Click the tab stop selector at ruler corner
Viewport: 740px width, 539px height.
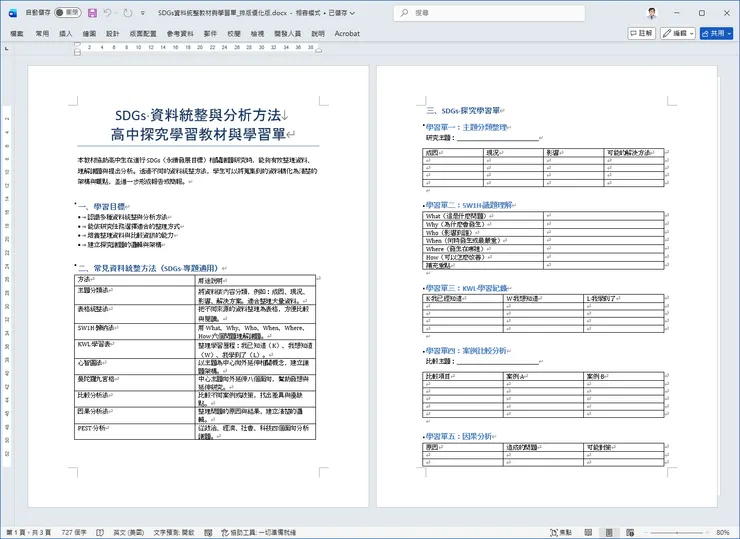pyautogui.click(x=7, y=48)
